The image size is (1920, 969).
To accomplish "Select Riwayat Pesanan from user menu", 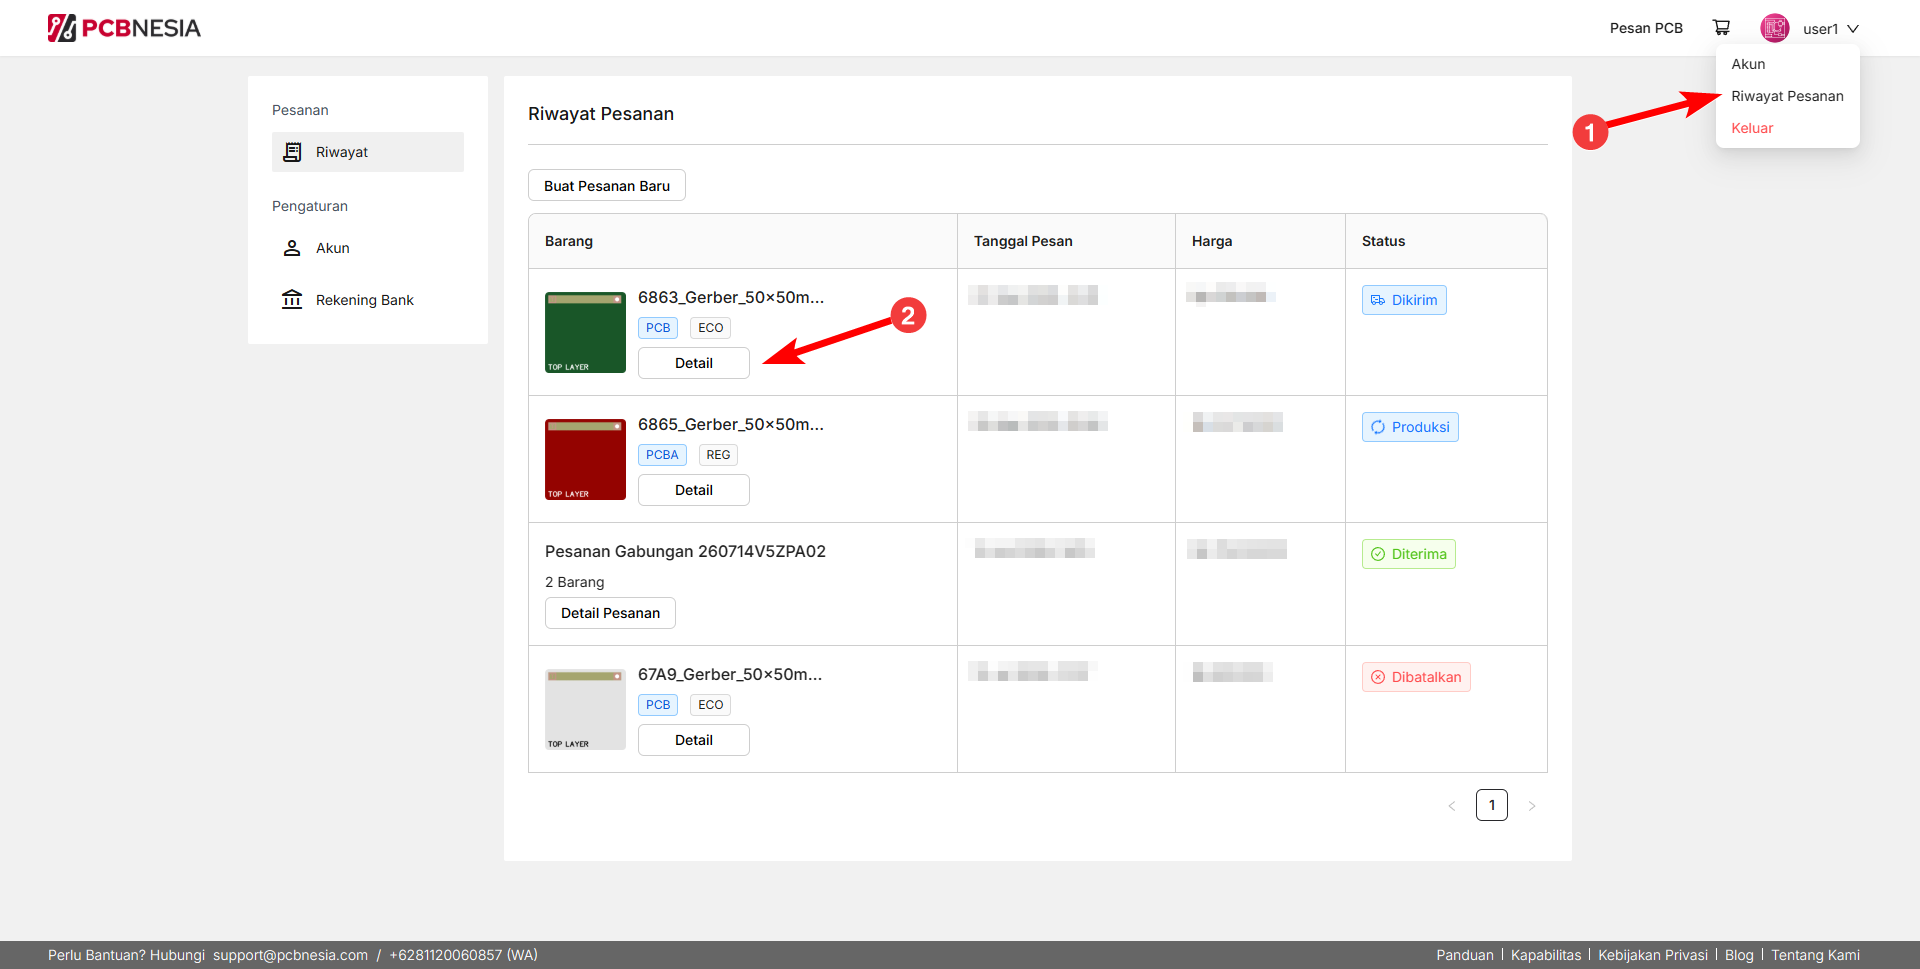I will [x=1787, y=96].
